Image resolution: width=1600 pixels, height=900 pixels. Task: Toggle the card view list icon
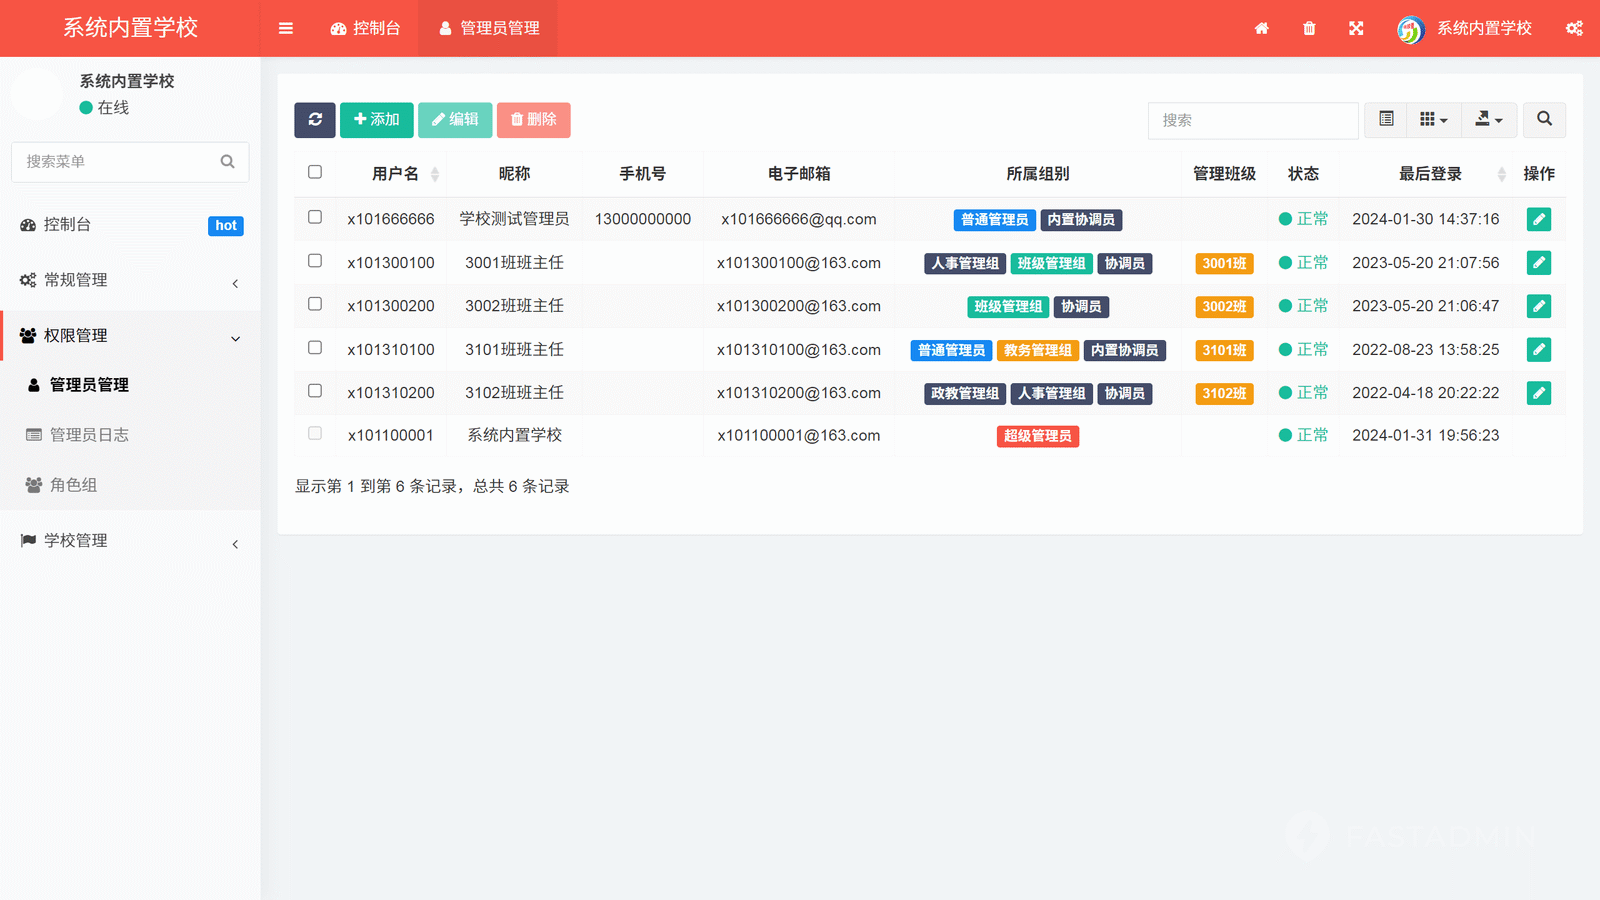tap(1386, 120)
